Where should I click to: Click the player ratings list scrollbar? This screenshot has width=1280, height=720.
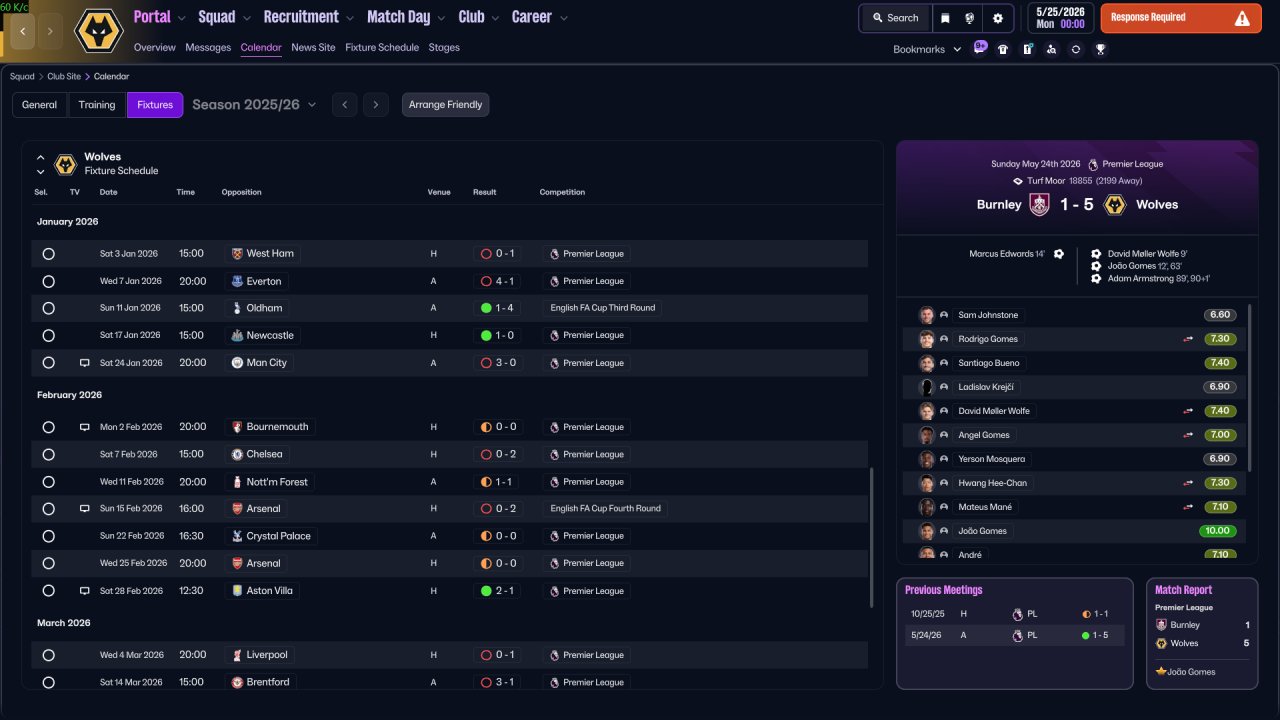(1250, 388)
